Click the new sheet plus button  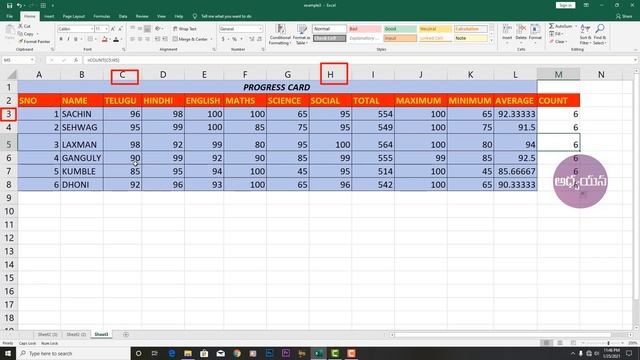(126, 334)
